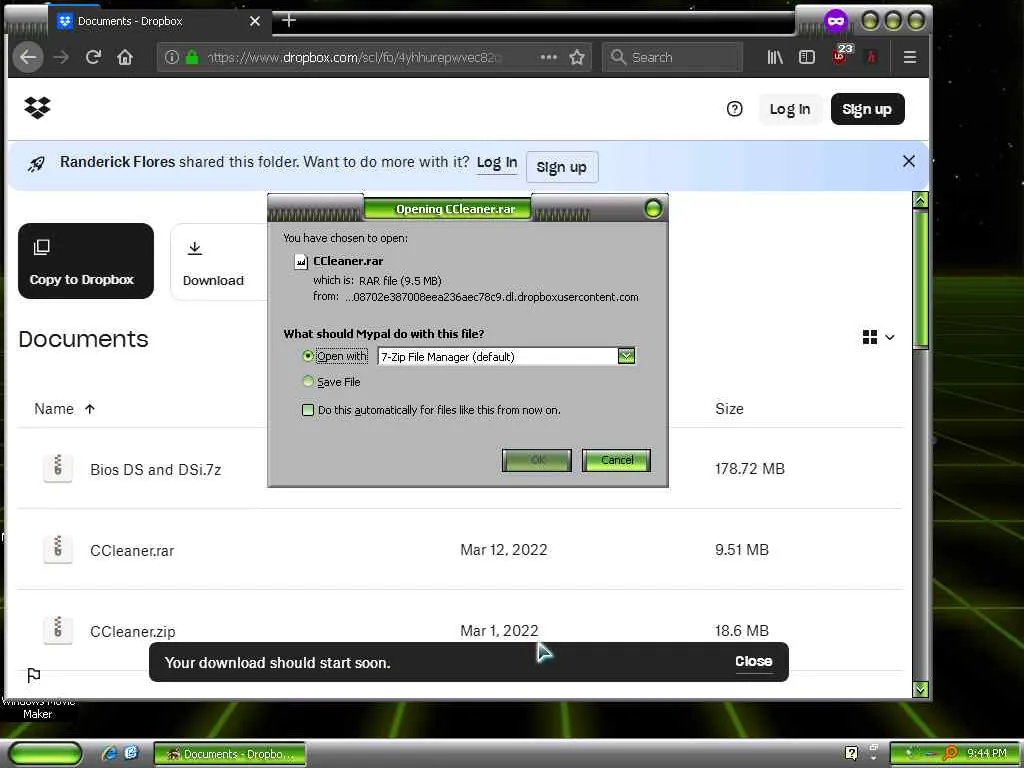The image size is (1024, 768).
Task: Click the second quick launch browser icon
Action: [x=131, y=753]
